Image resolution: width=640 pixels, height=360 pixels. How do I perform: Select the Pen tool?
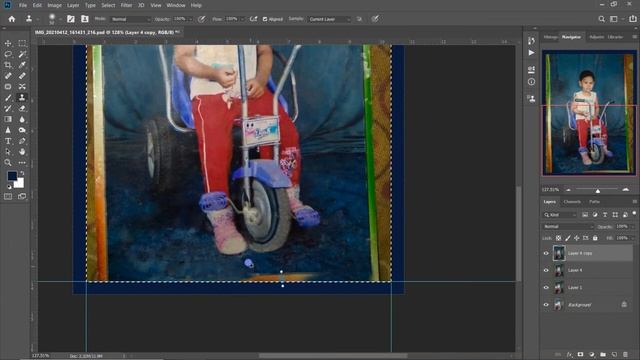pyautogui.click(x=22, y=141)
